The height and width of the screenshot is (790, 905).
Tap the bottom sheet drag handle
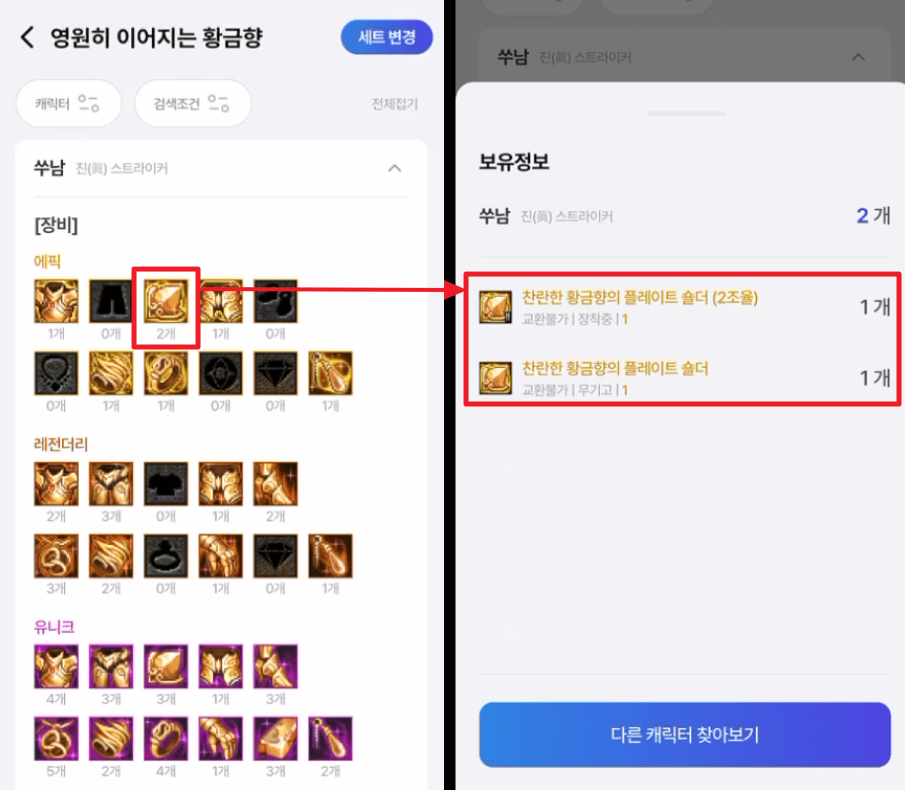[x=686, y=114]
